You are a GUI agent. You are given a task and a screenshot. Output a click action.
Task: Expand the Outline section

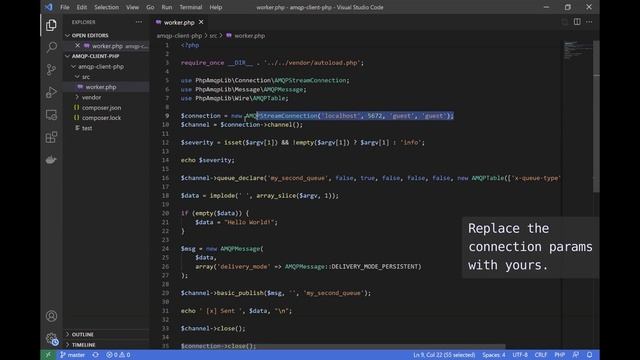83,334
